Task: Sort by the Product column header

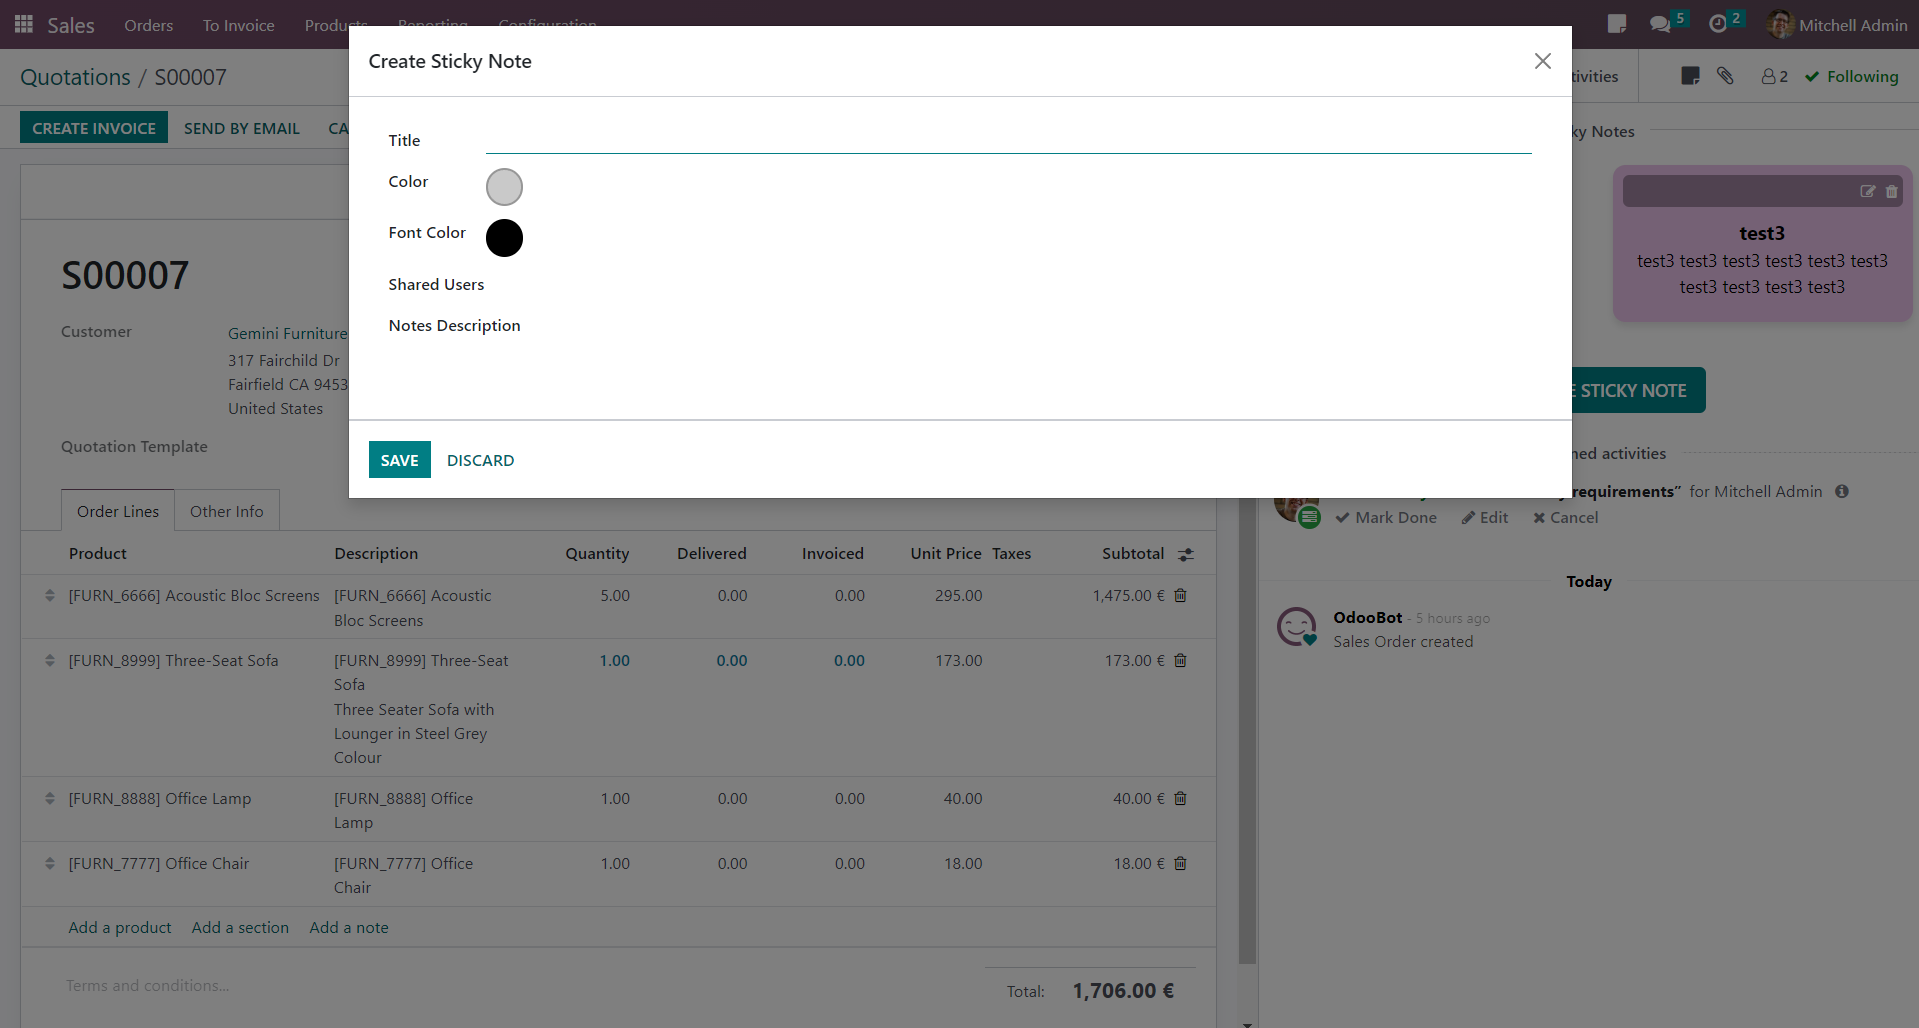Action: (x=98, y=553)
